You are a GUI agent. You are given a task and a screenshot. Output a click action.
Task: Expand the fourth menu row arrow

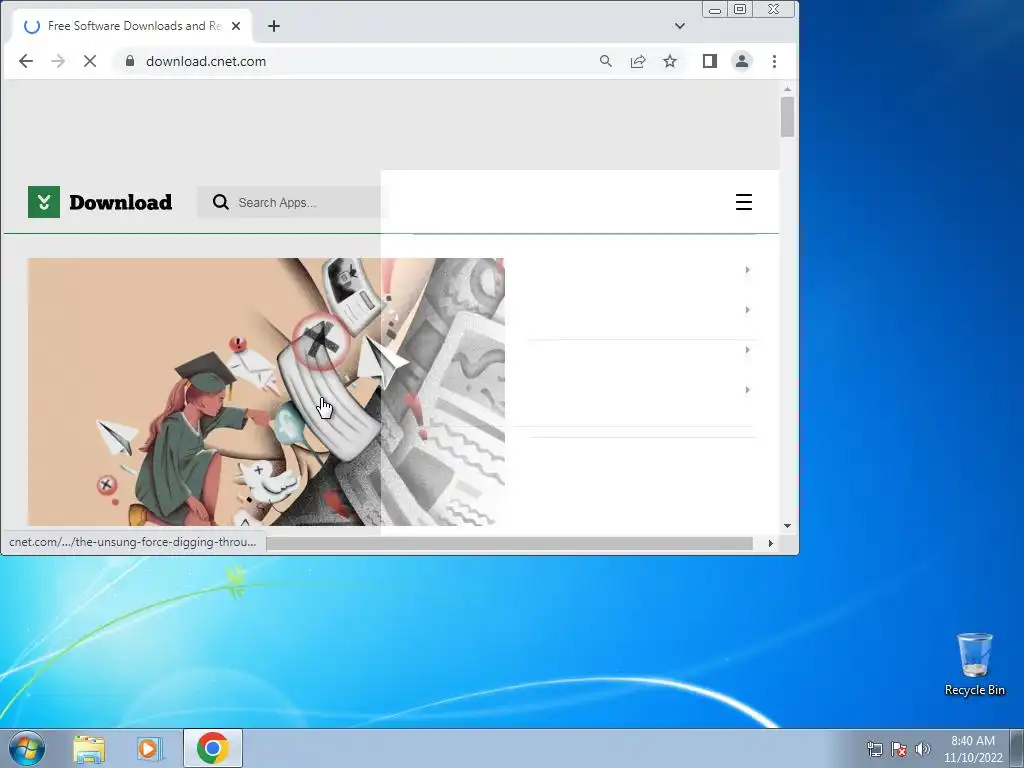click(747, 390)
